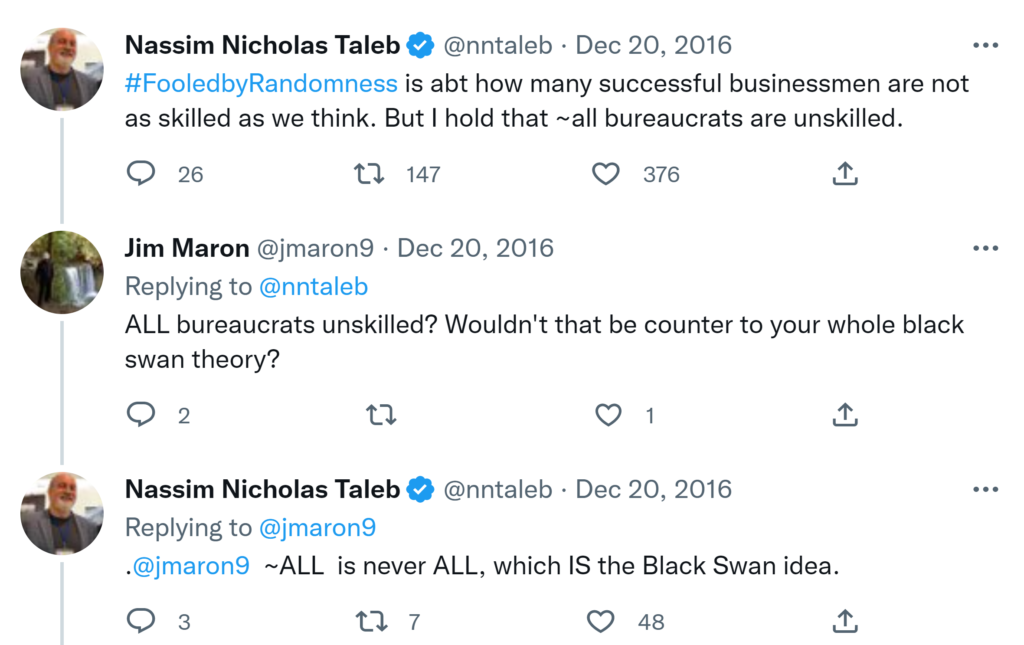Like Jim Maron's tweet
Screen dimensions: 1024x645
pyautogui.click(x=608, y=415)
